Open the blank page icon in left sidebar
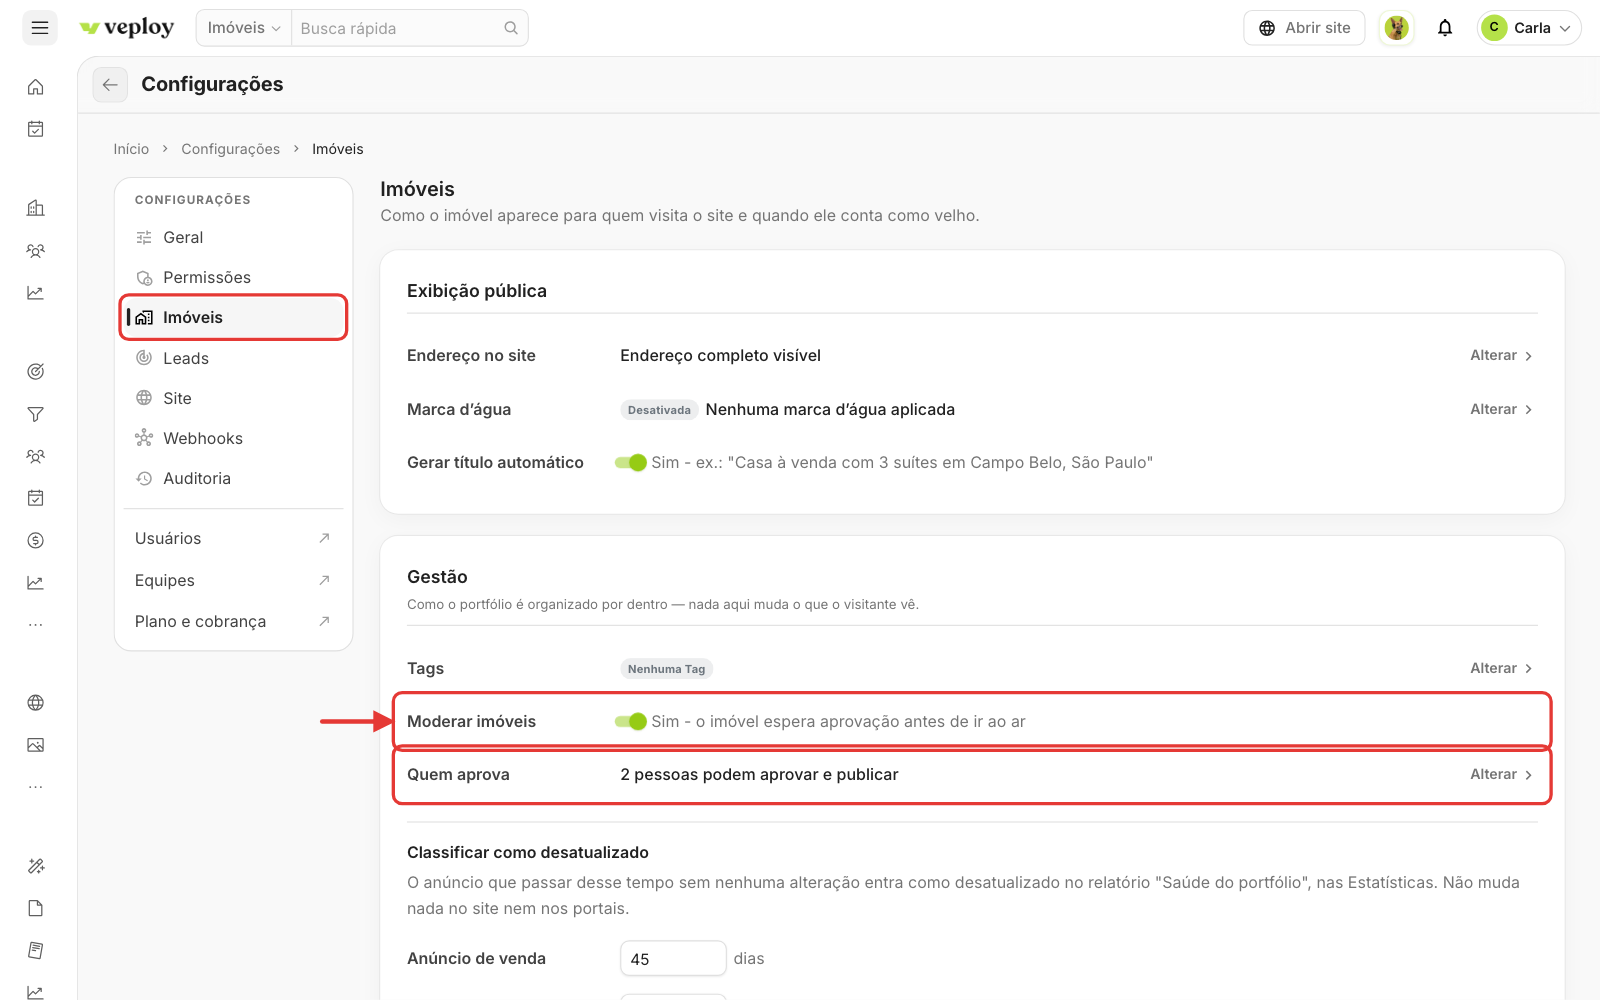 pyautogui.click(x=36, y=908)
